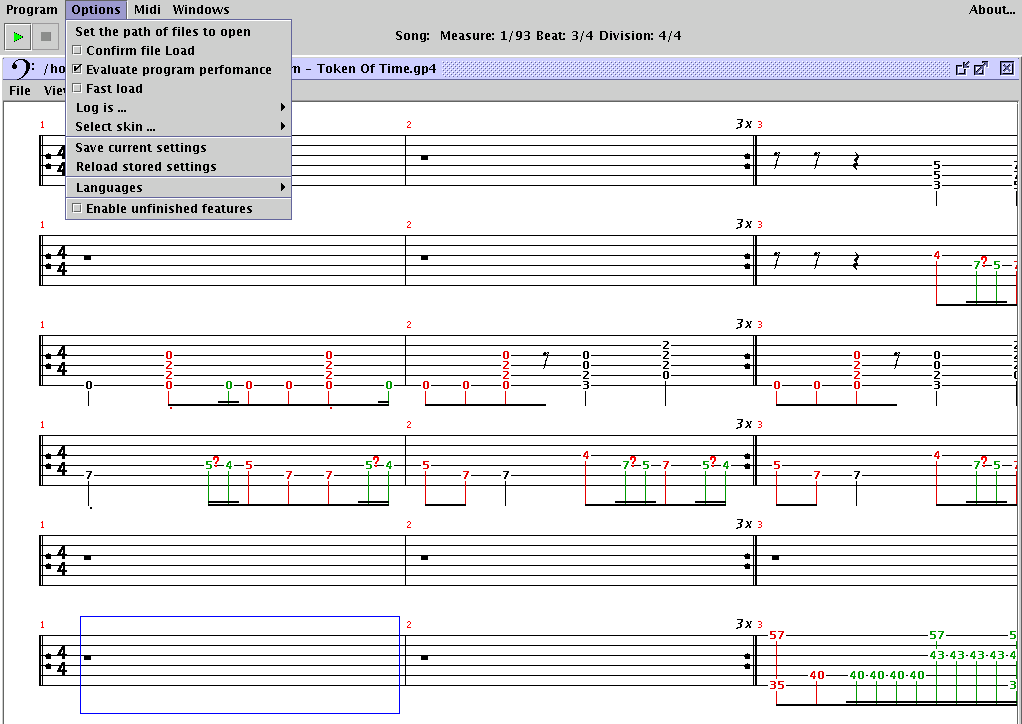
Task: Open the Windows menu
Action: pyautogui.click(x=200, y=10)
